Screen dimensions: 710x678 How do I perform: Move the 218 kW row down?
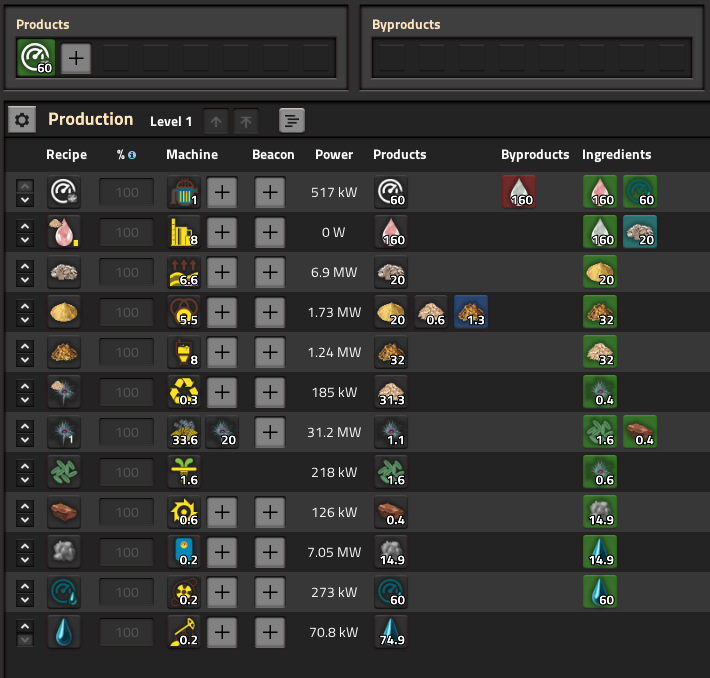[25, 480]
